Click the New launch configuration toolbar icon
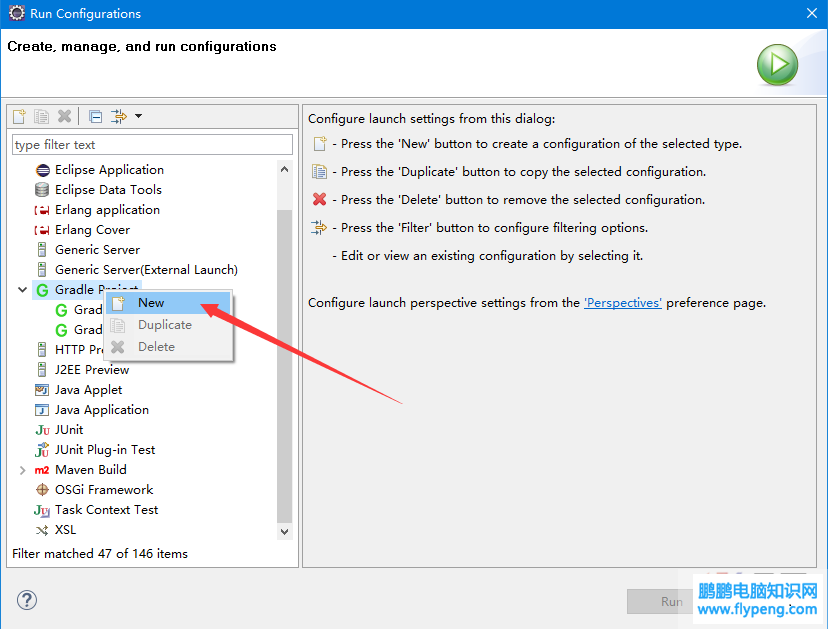The image size is (828, 629). pyautogui.click(x=20, y=116)
